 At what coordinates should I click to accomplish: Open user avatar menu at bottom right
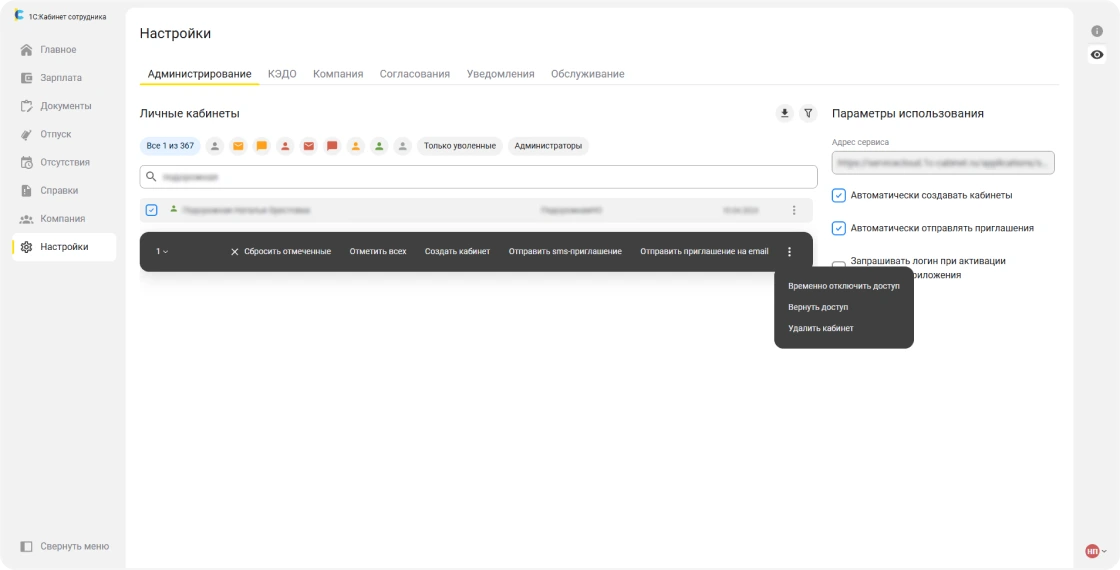[x=1095, y=551]
